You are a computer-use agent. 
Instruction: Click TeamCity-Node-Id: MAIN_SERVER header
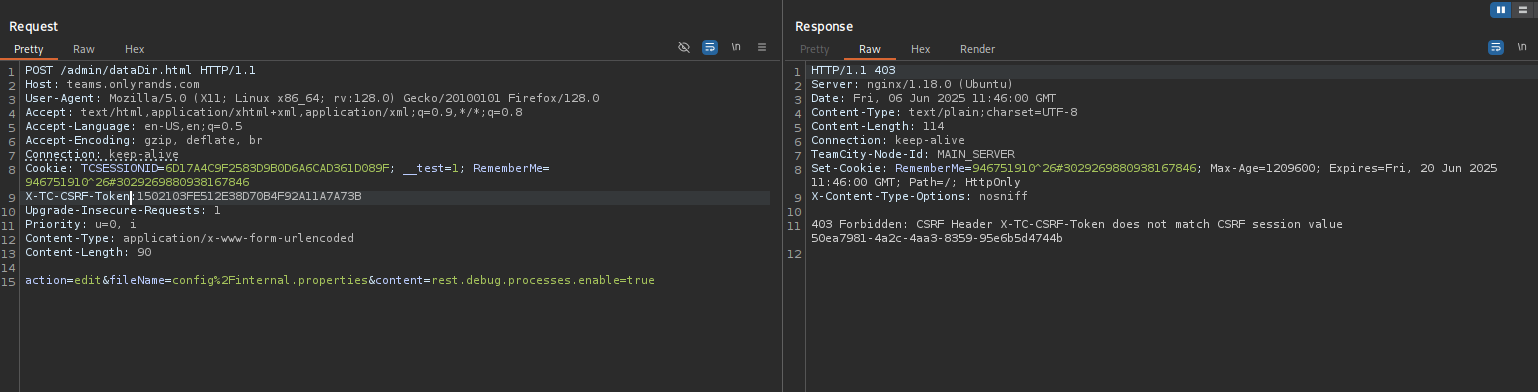pyautogui.click(x=913, y=154)
